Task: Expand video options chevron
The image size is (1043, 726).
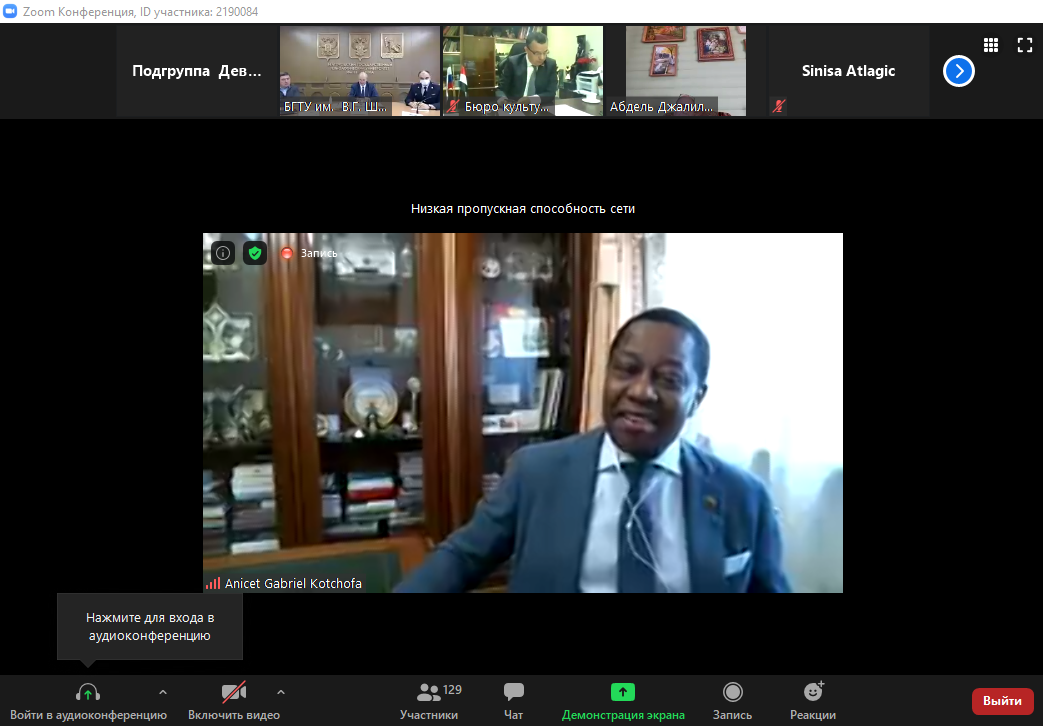Action: pos(281,692)
